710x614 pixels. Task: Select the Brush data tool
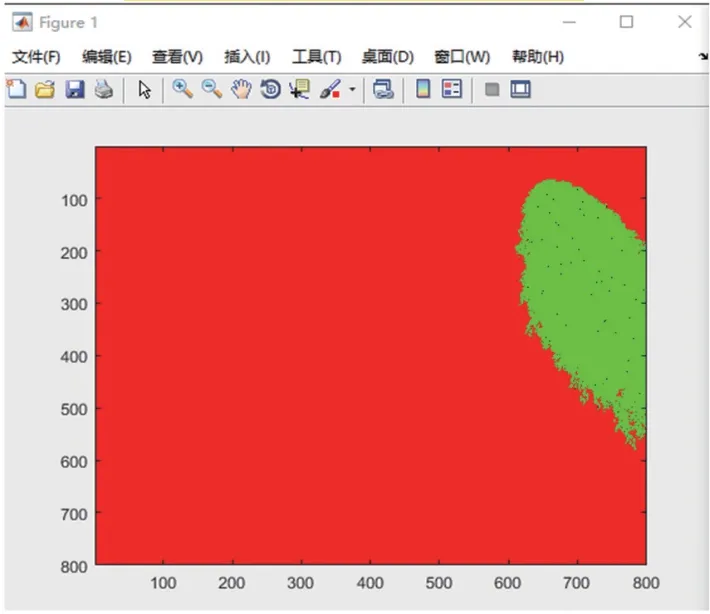click(330, 89)
